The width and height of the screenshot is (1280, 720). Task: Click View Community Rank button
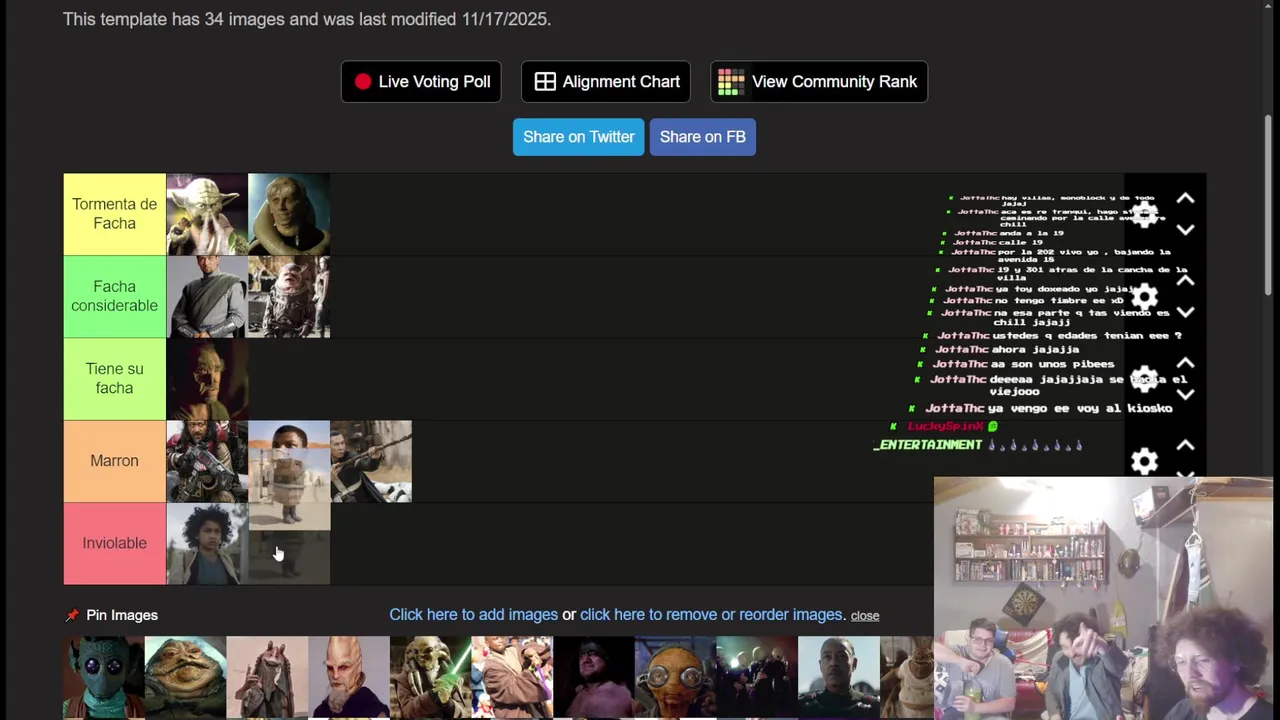tap(819, 82)
